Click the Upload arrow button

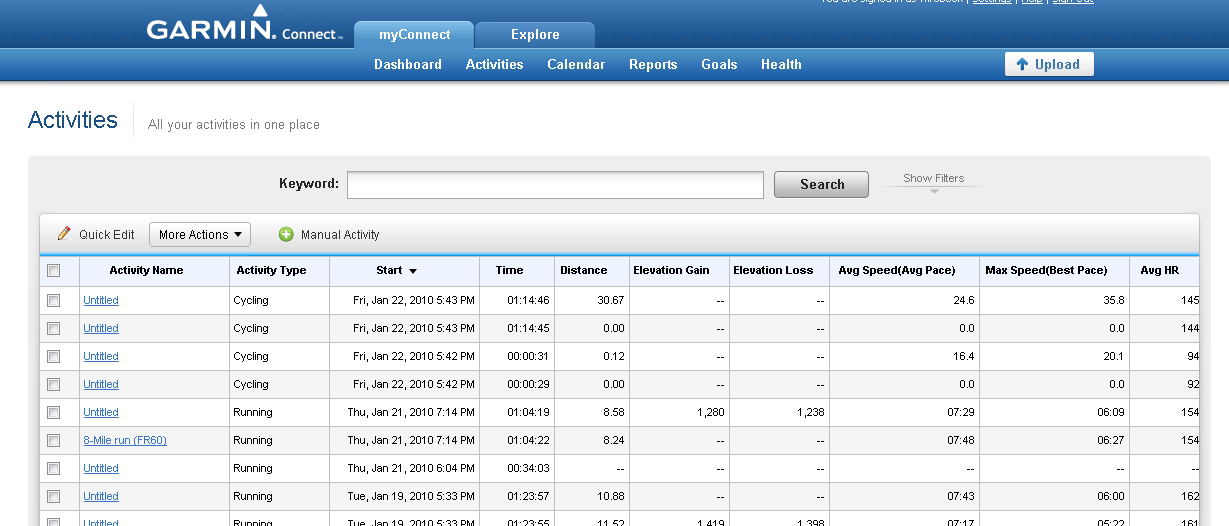tap(1049, 64)
